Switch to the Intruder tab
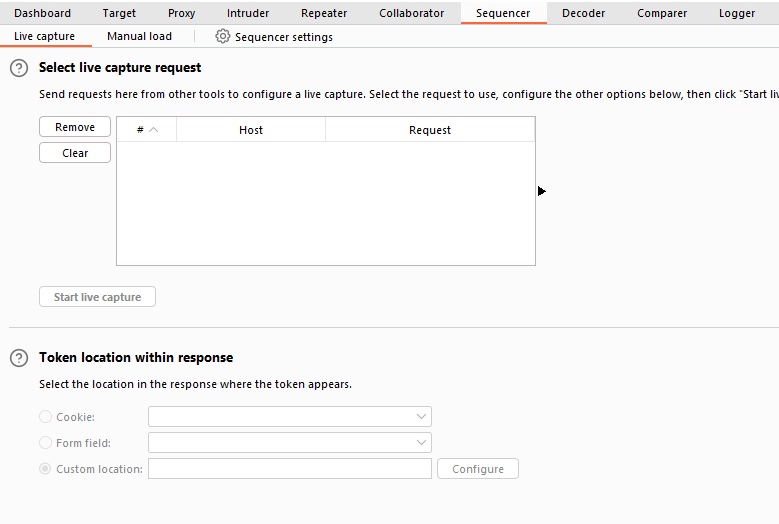The height and width of the screenshot is (524, 779). click(247, 13)
